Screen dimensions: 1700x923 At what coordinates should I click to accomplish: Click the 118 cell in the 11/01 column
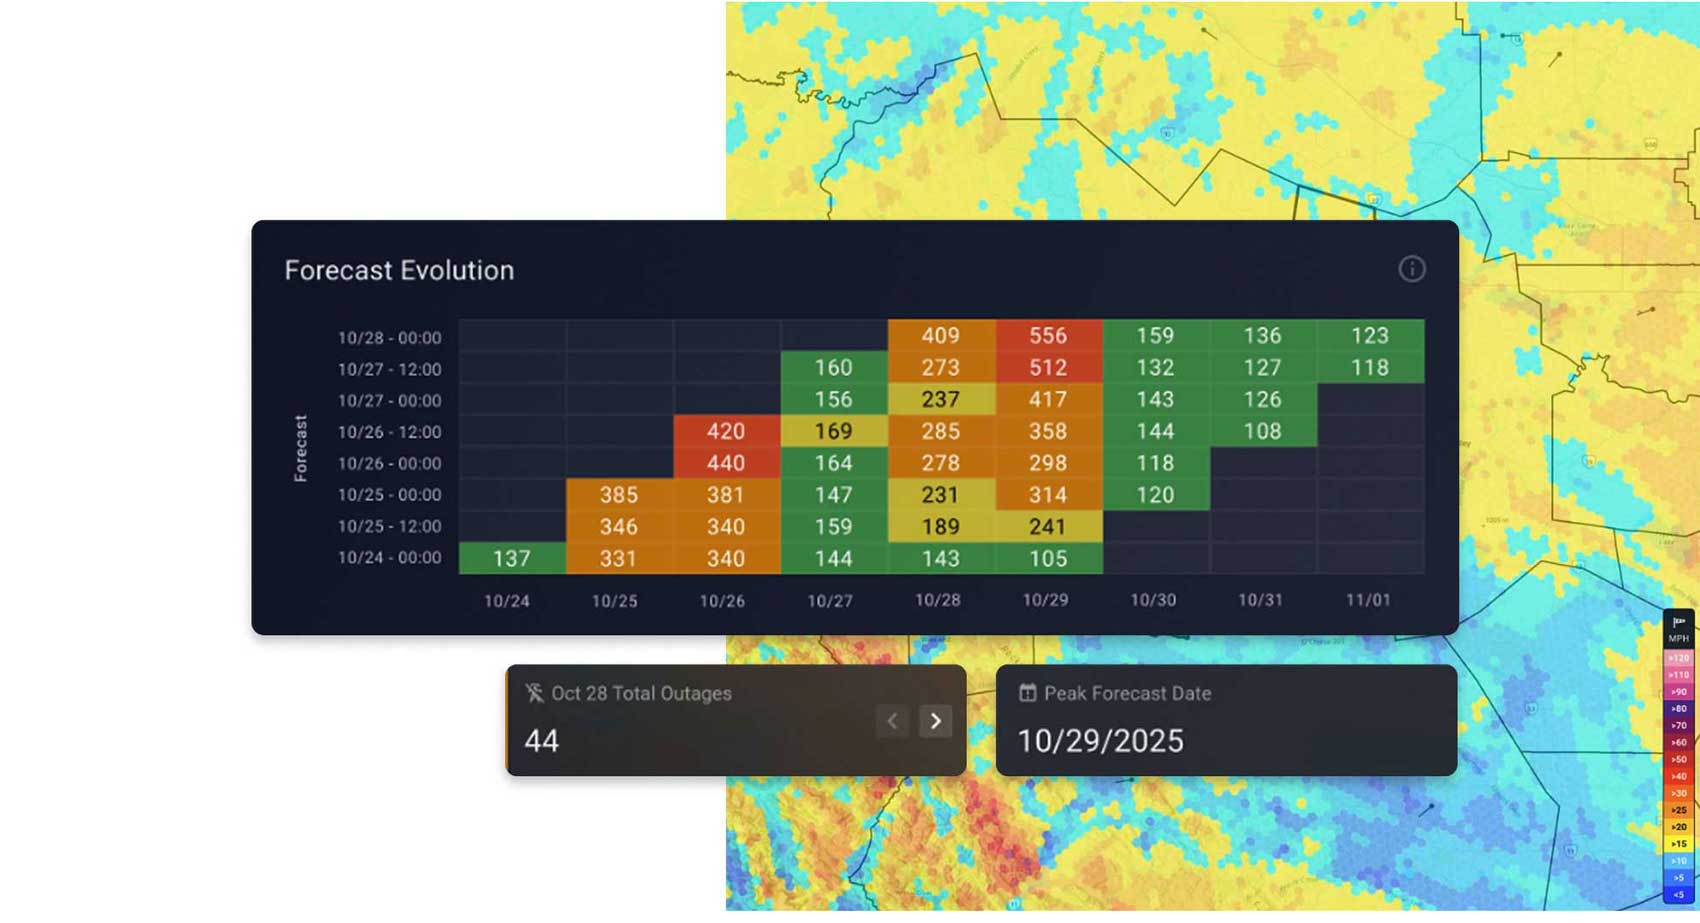tap(1369, 367)
